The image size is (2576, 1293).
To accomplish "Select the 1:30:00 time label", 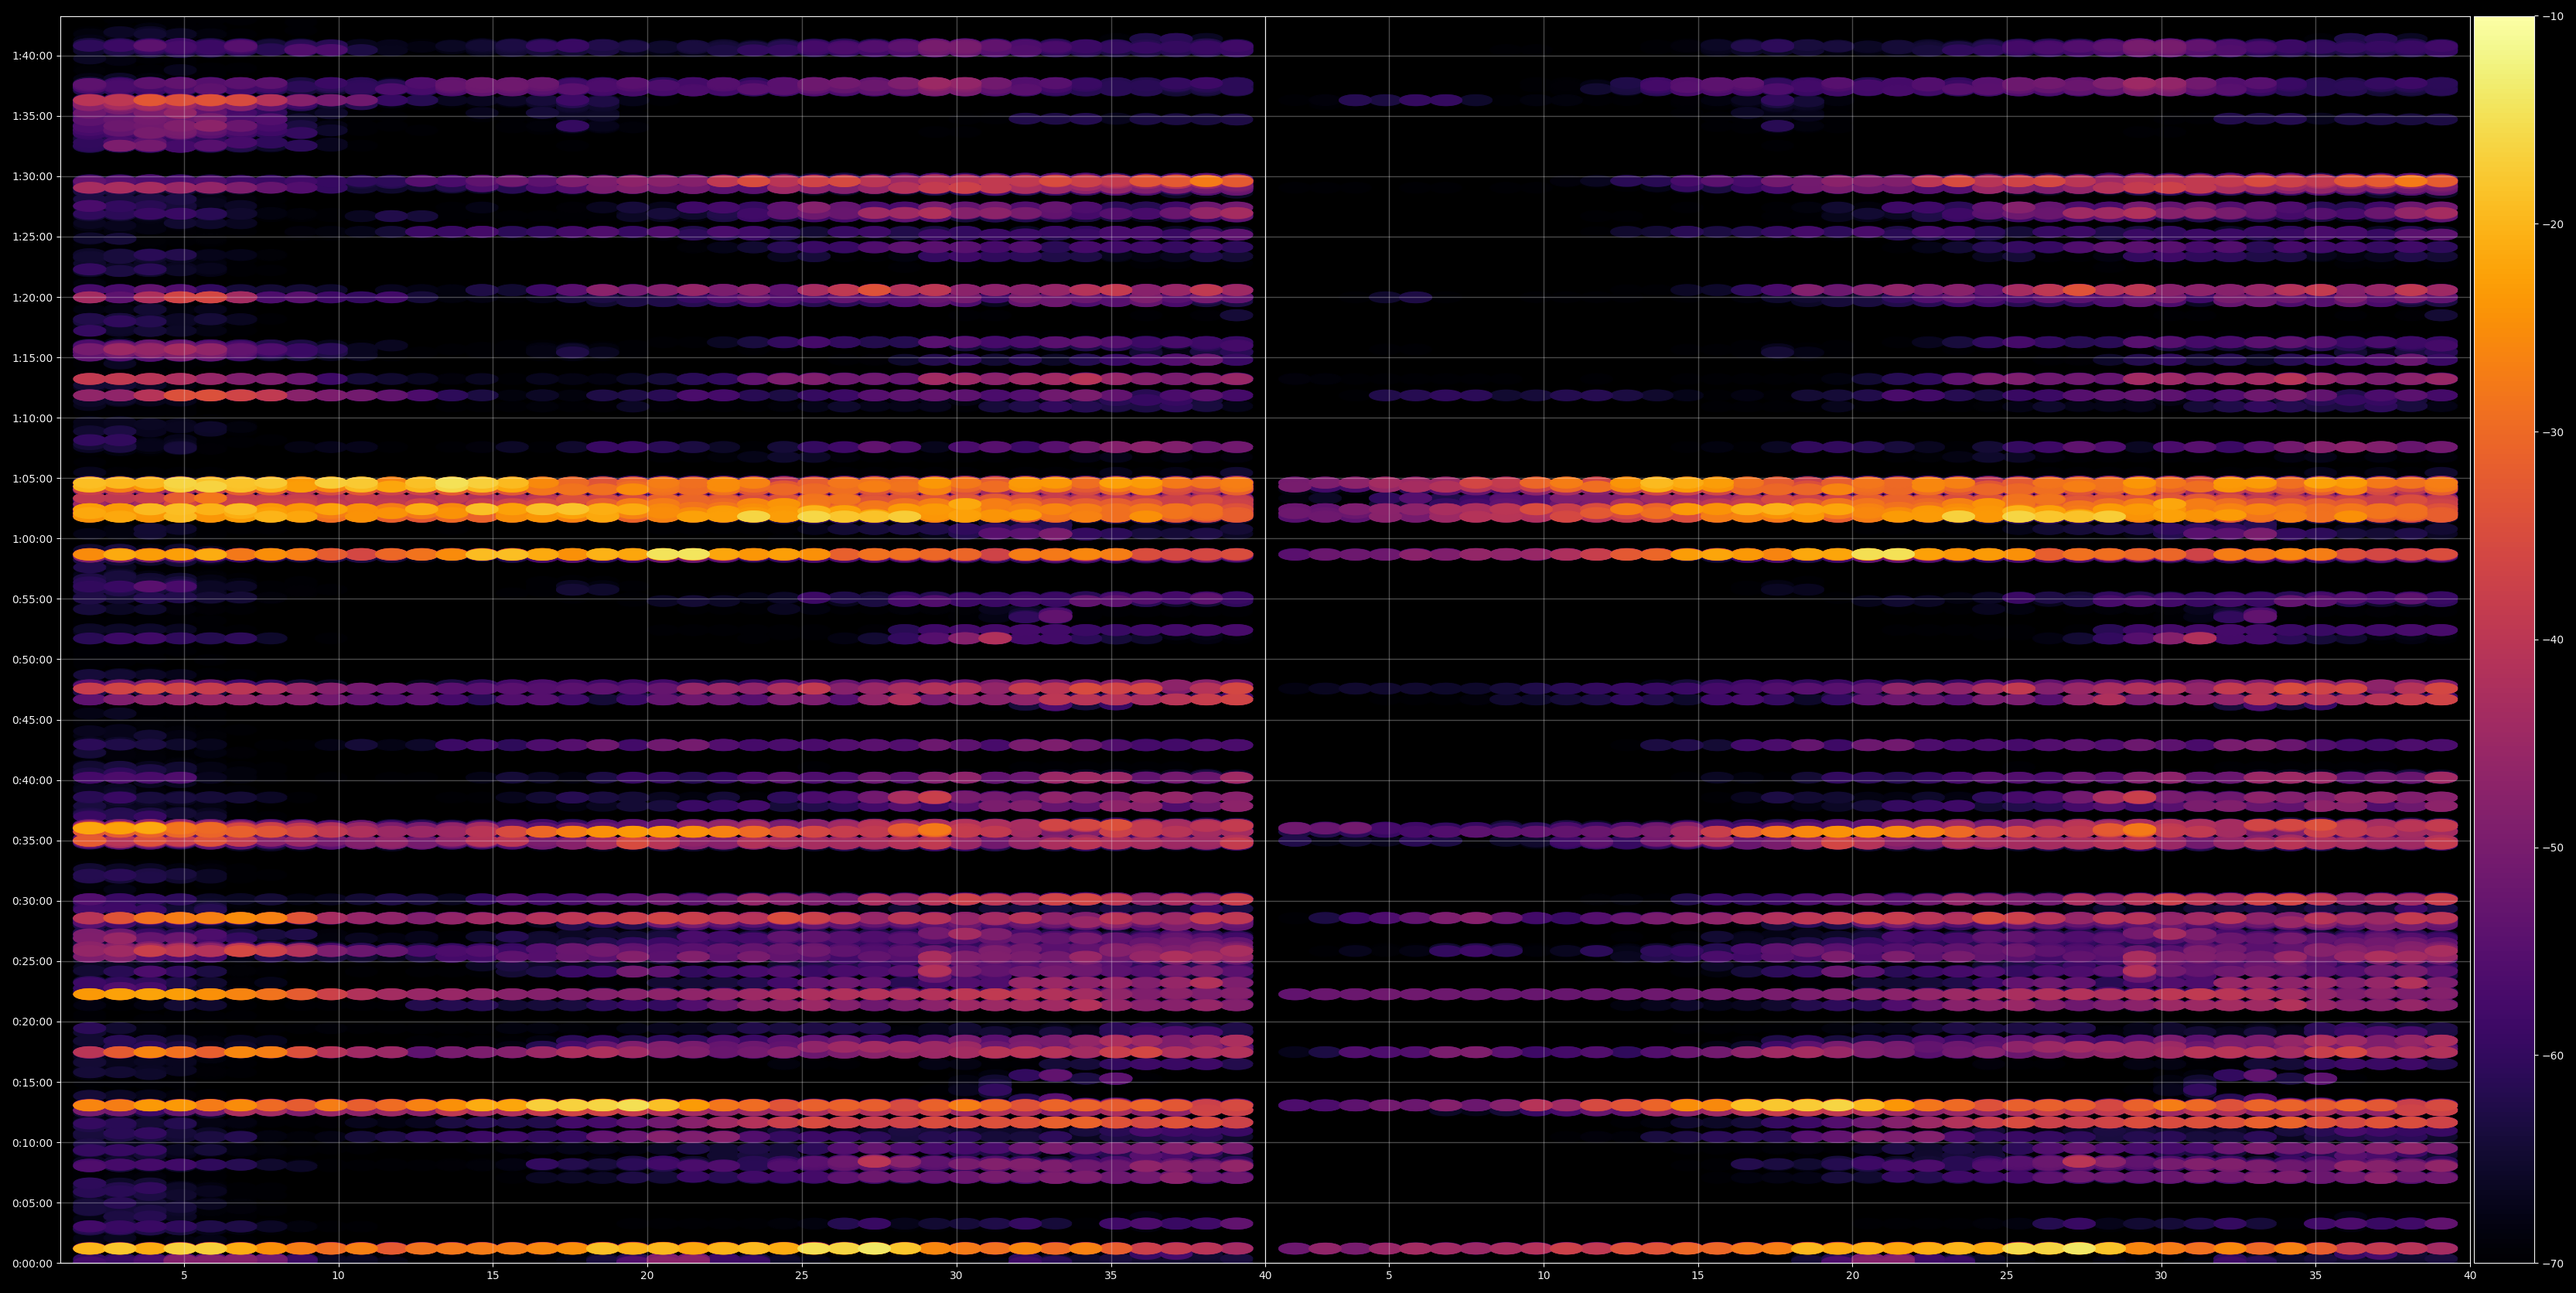I will tap(32, 177).
